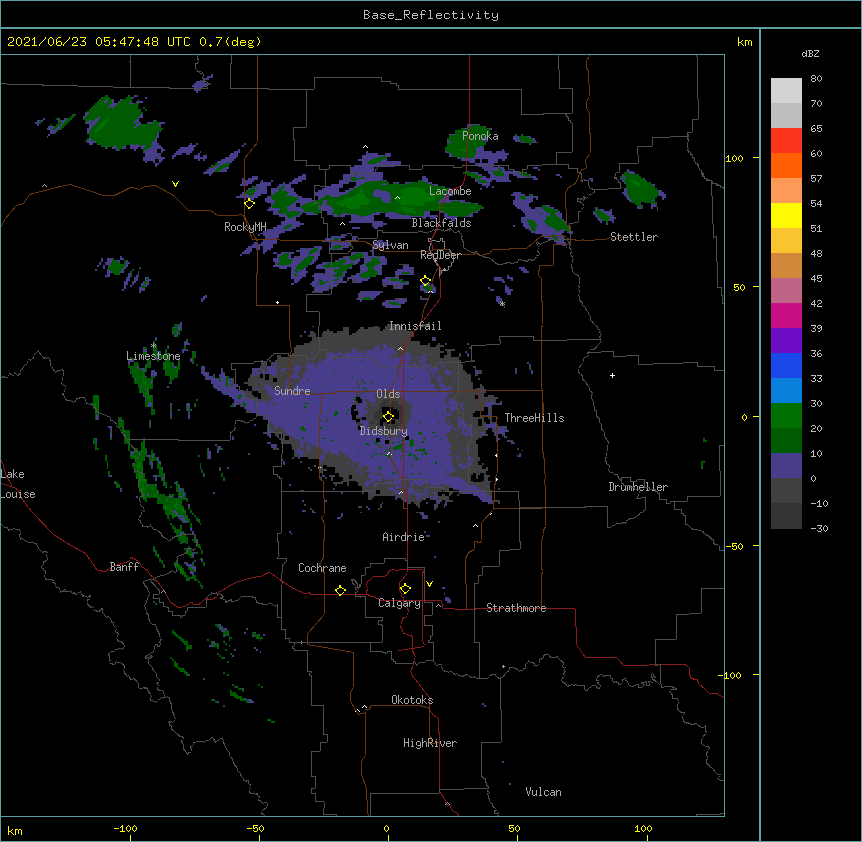862x842 pixels.
Task: Click the HighRiver city label
Action: pos(430,743)
